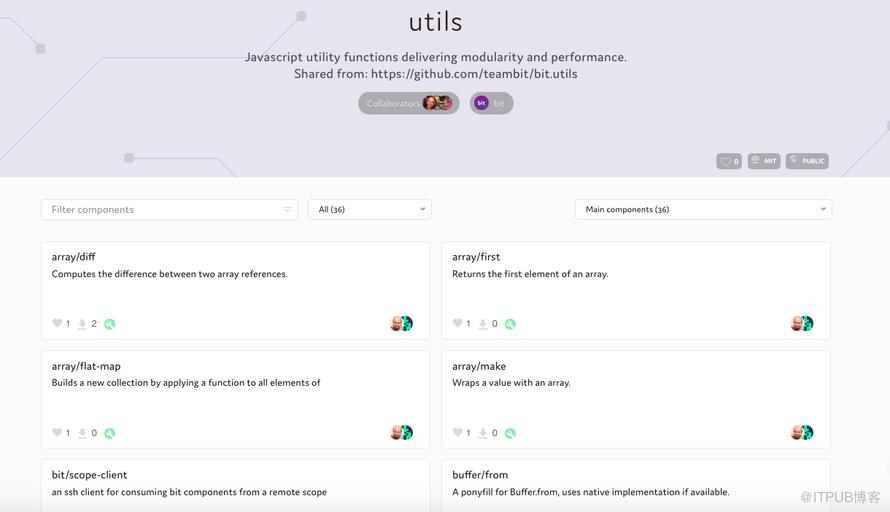890x512 pixels.
Task: Click the green status badge on array/diff card
Action: [110, 324]
